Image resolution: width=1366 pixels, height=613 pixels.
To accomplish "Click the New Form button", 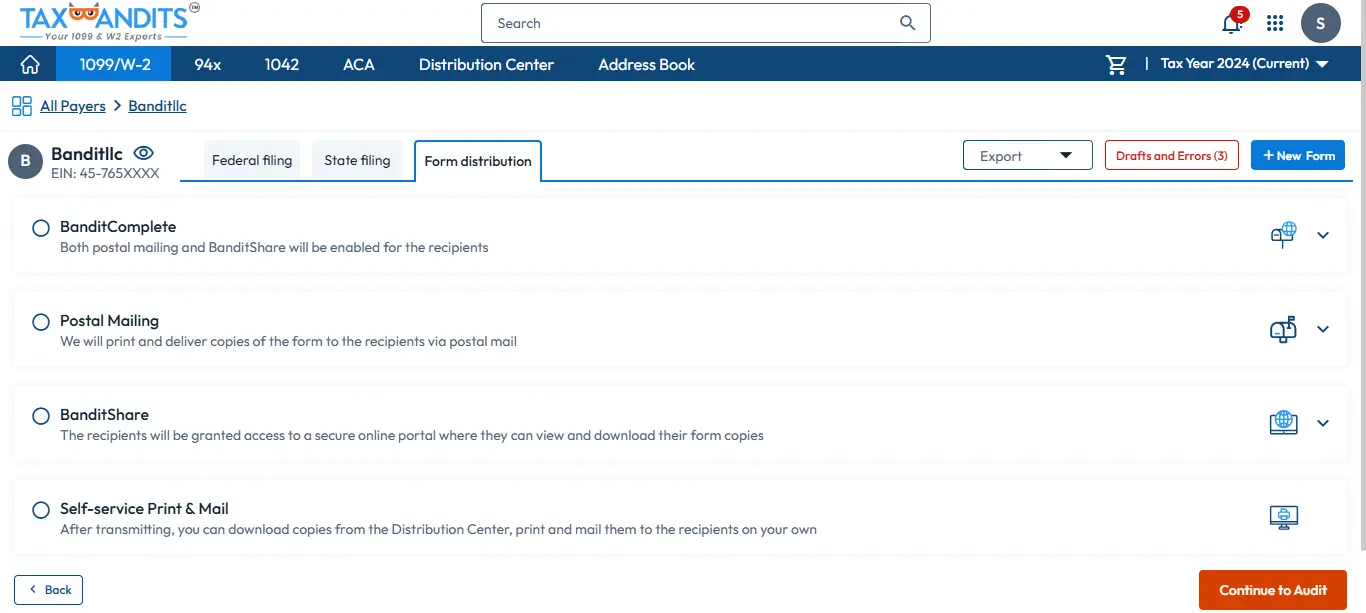I will point(1298,155).
